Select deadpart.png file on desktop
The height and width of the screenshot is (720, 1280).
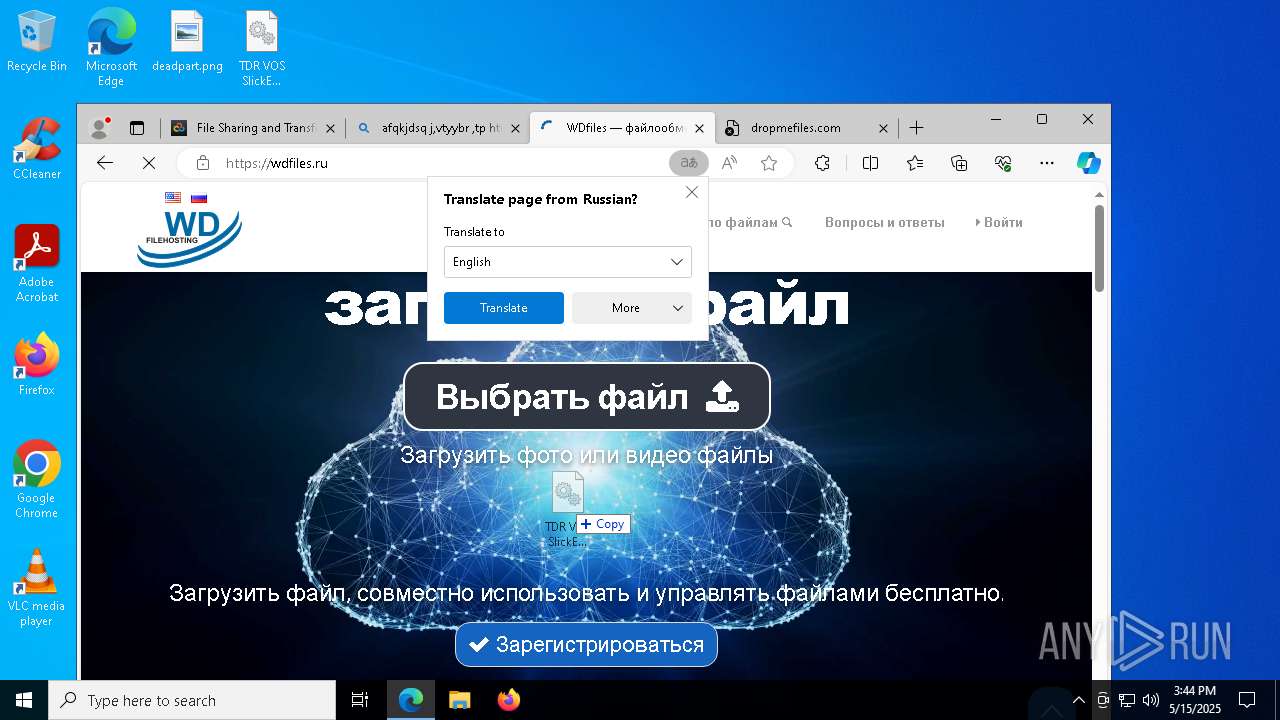(187, 41)
